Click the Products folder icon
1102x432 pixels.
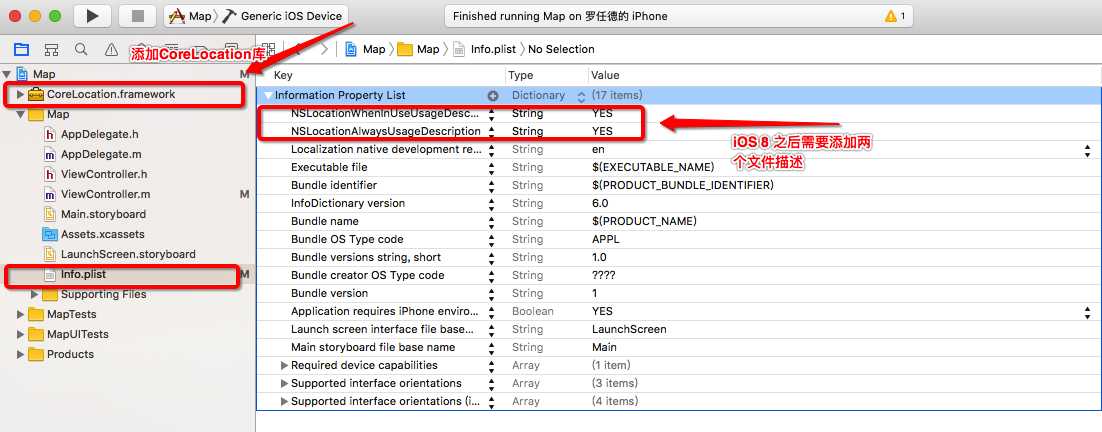click(x=37, y=354)
